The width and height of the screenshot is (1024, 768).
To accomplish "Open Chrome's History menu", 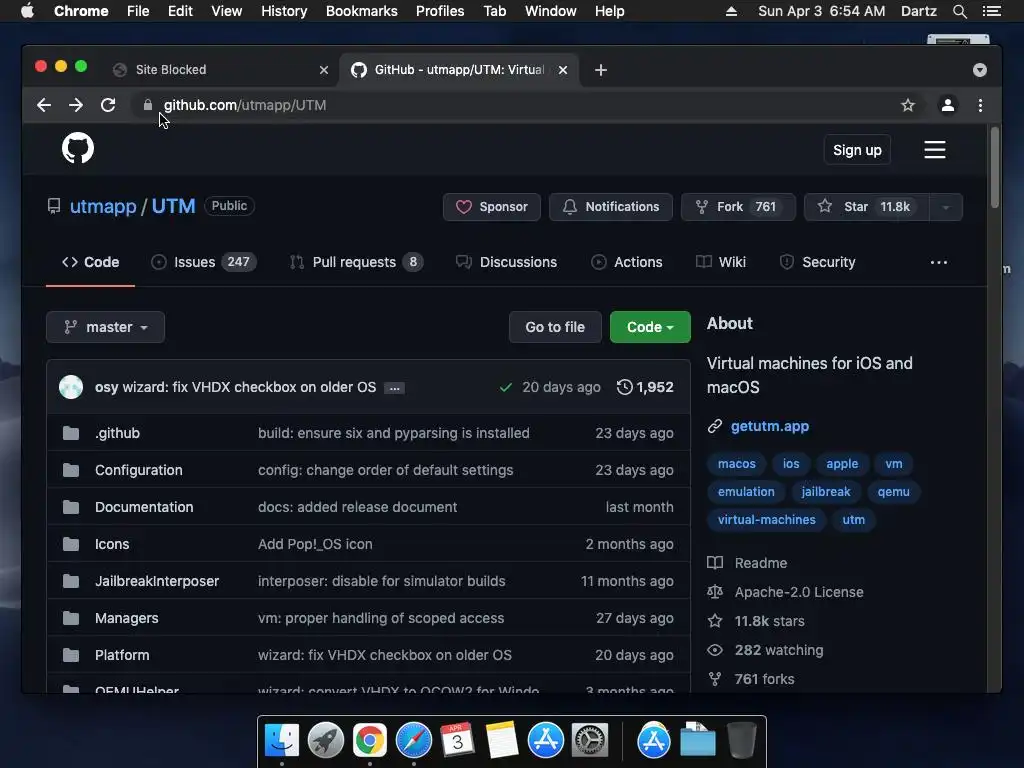I will tap(284, 11).
